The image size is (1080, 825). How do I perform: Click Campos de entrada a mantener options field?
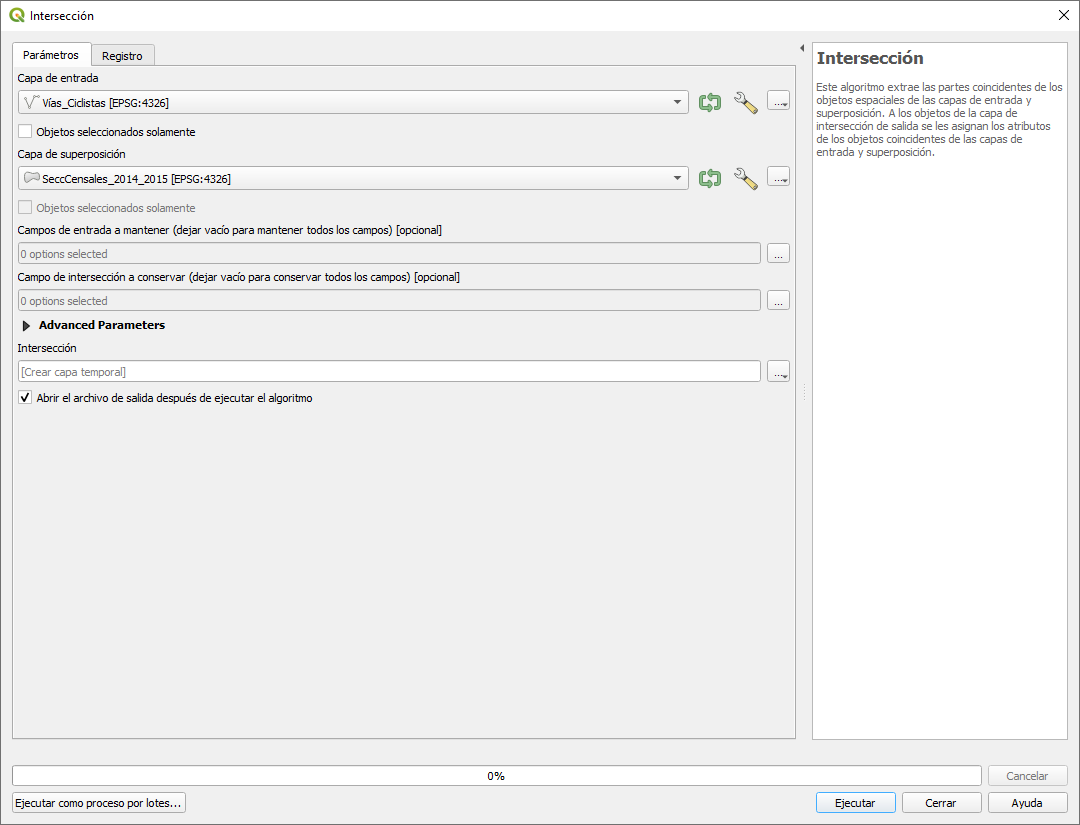(x=389, y=253)
